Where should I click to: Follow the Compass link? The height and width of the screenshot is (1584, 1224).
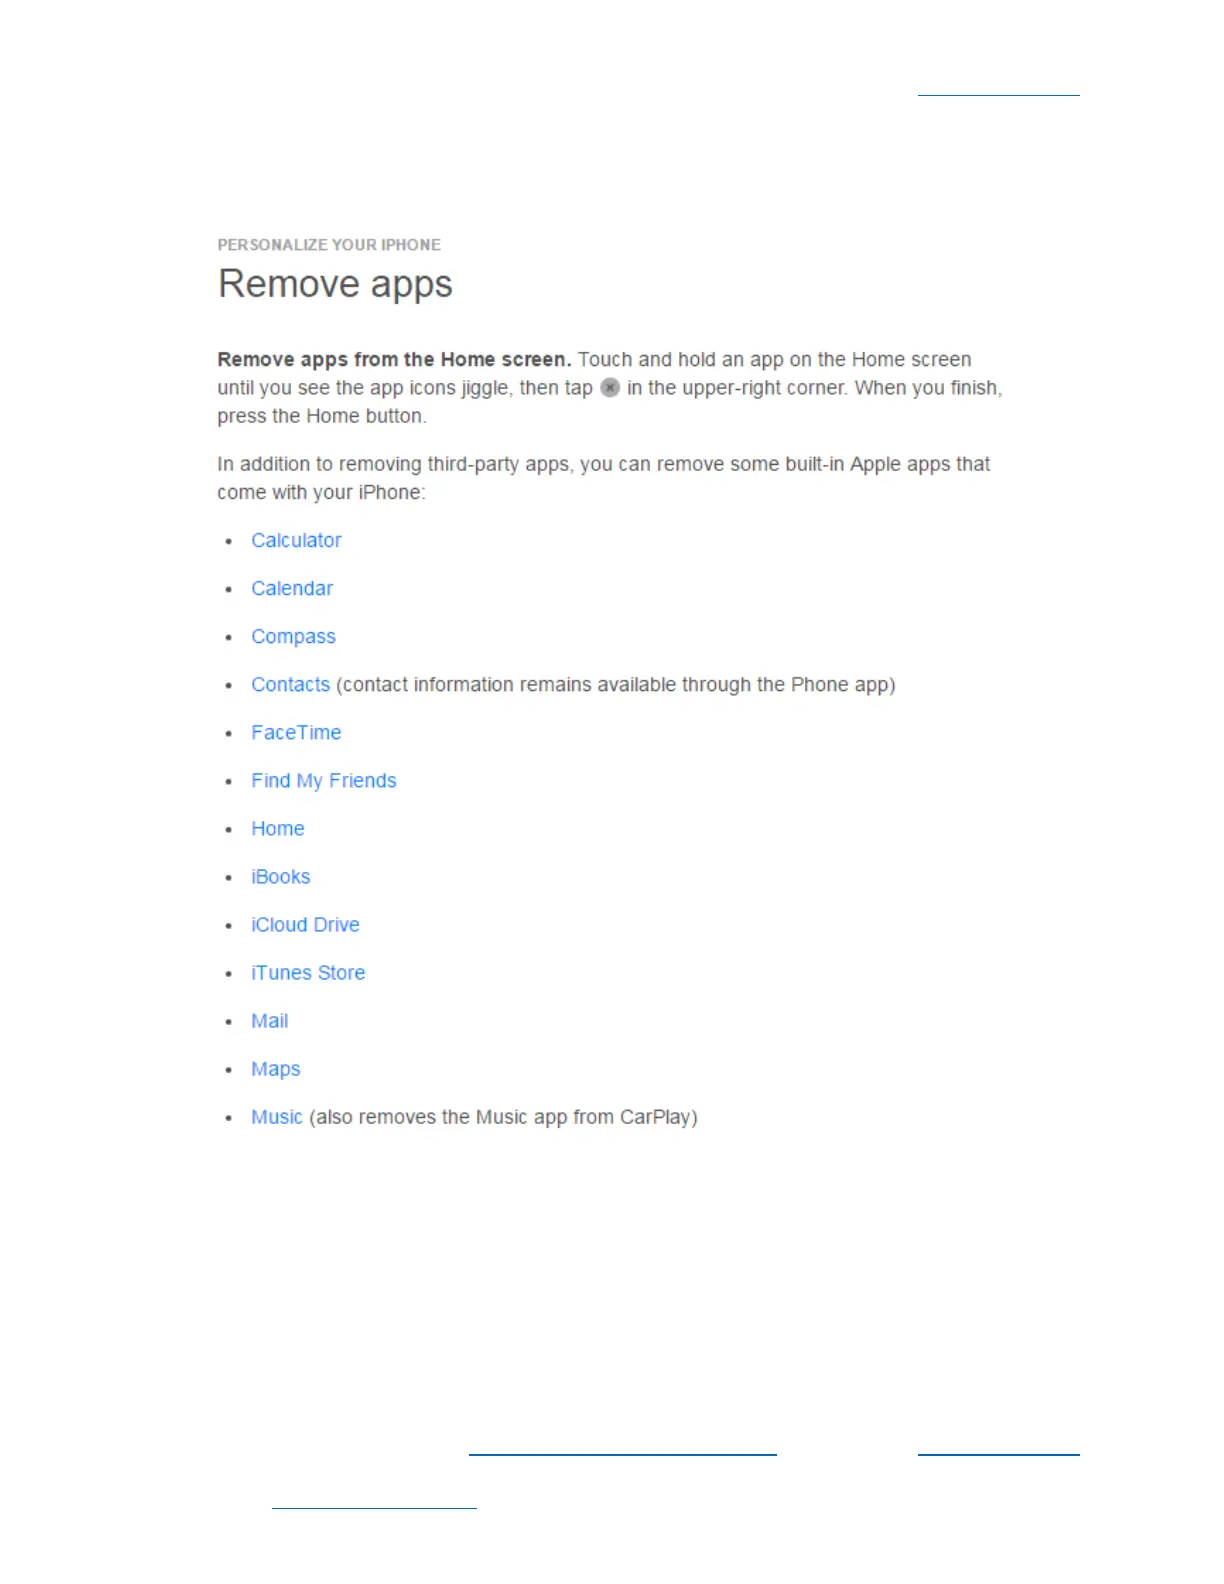pyautogui.click(x=293, y=637)
